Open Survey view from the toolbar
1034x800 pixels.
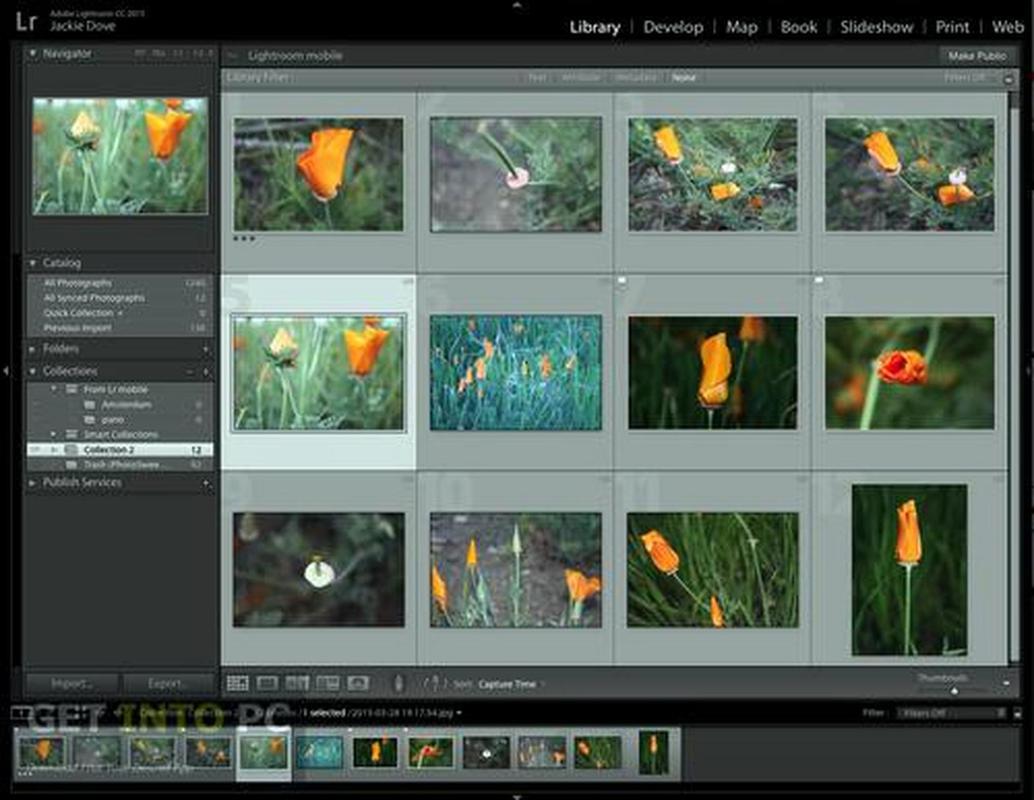[328, 683]
